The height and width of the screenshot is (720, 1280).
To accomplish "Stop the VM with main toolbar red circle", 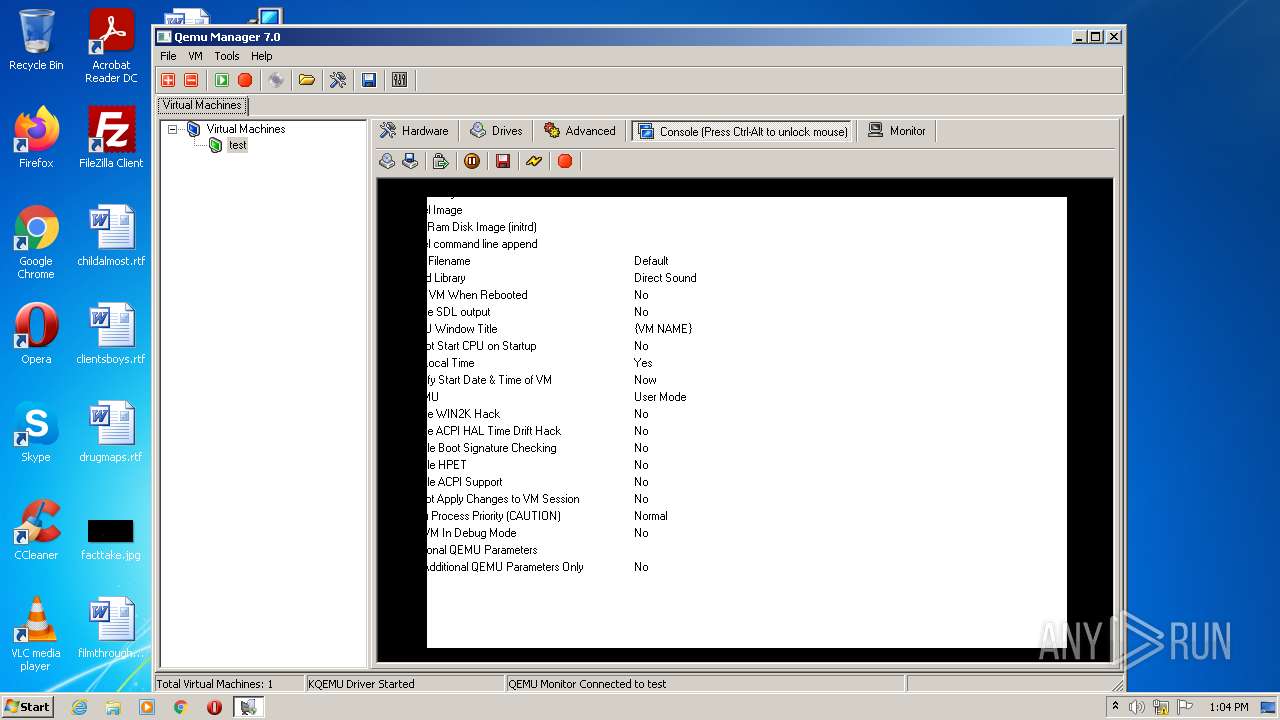I will (245, 80).
